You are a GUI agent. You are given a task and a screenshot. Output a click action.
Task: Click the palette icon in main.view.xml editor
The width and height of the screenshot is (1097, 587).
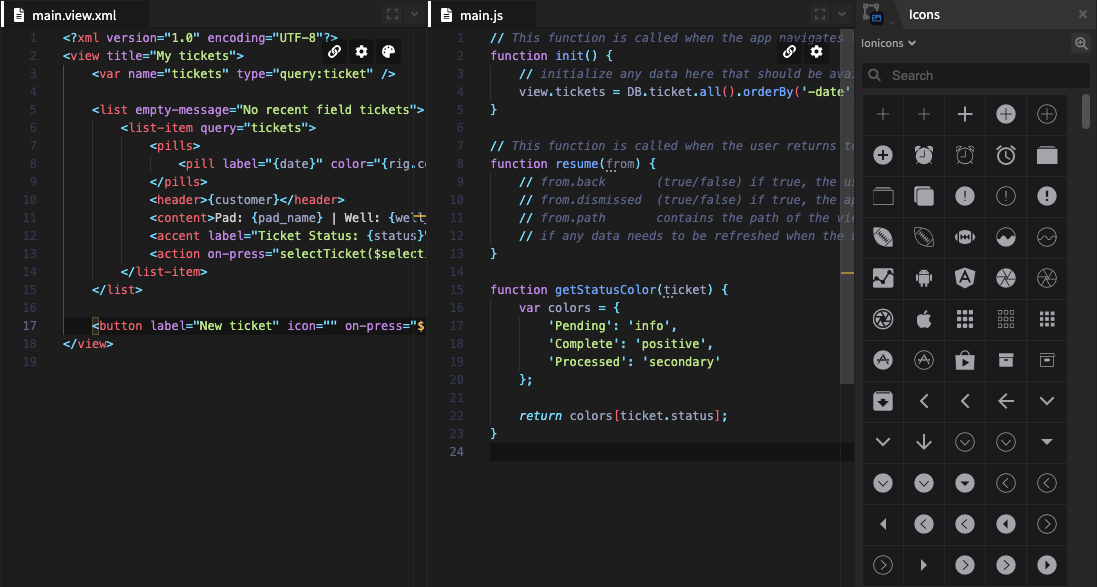pyautogui.click(x=389, y=52)
